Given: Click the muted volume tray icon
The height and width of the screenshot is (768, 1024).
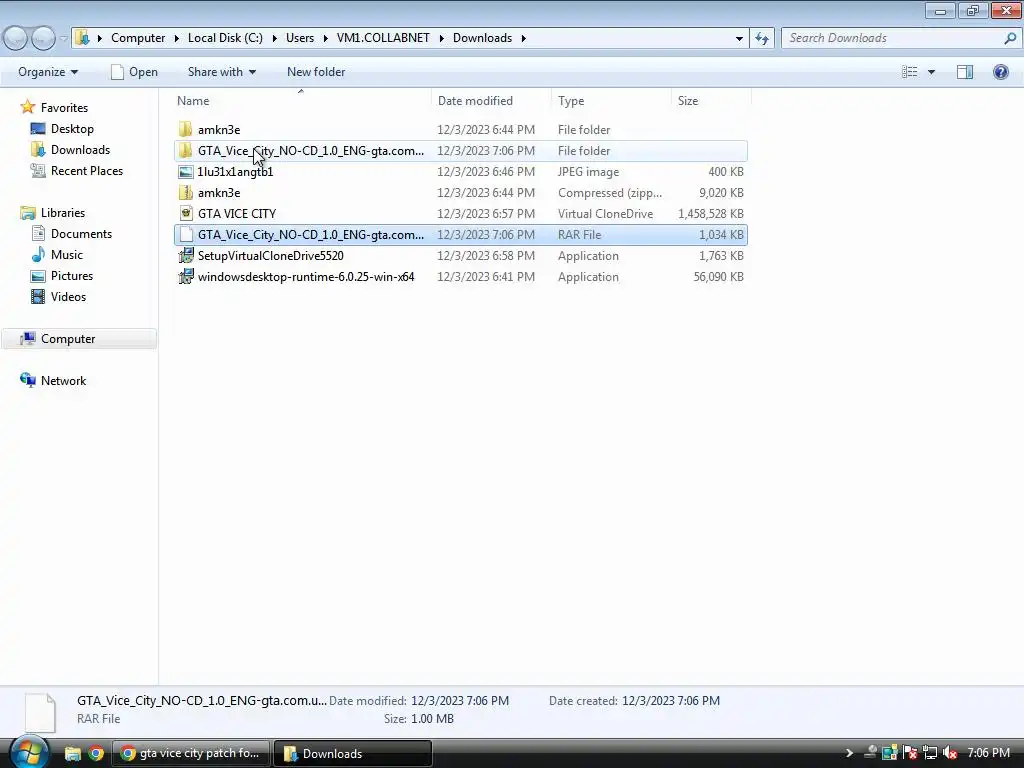Looking at the screenshot, I should [950, 753].
